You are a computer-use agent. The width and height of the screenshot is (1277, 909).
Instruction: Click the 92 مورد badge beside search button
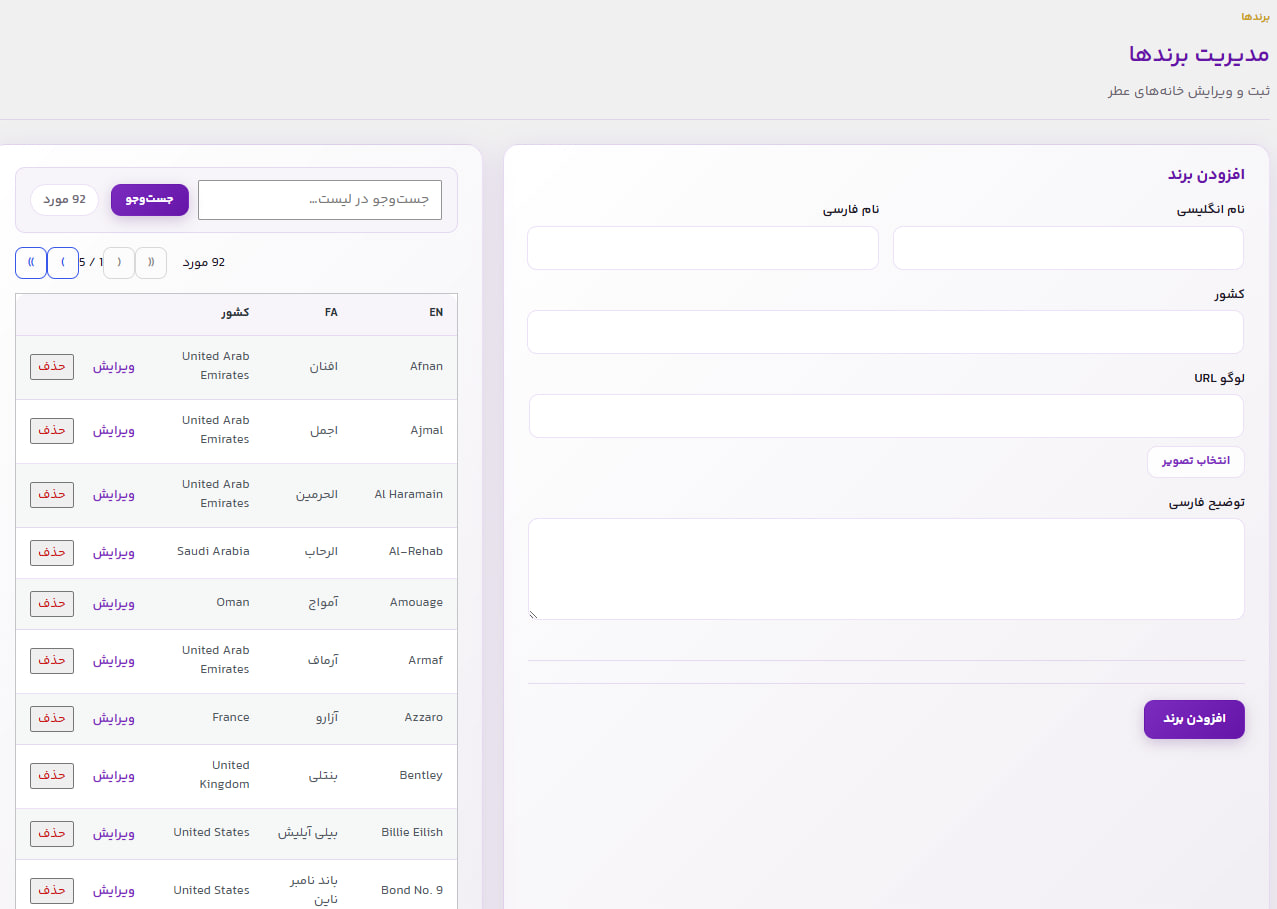64,200
